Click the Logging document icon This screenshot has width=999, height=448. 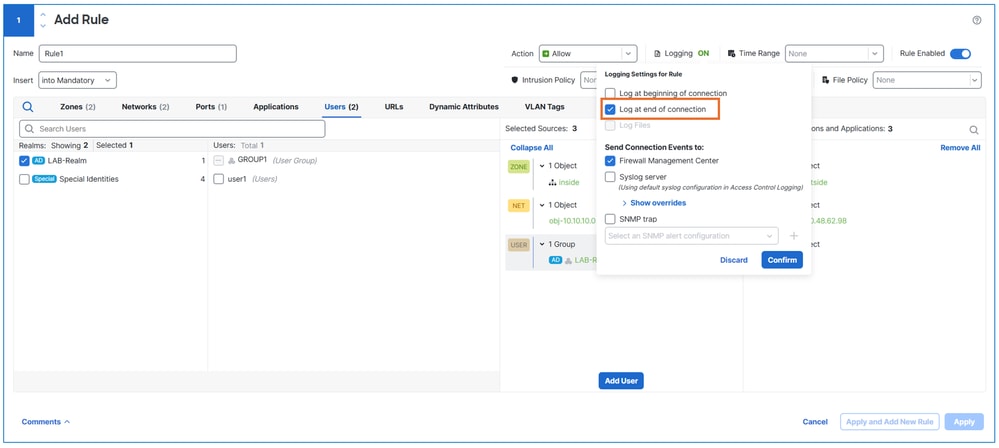[658, 54]
